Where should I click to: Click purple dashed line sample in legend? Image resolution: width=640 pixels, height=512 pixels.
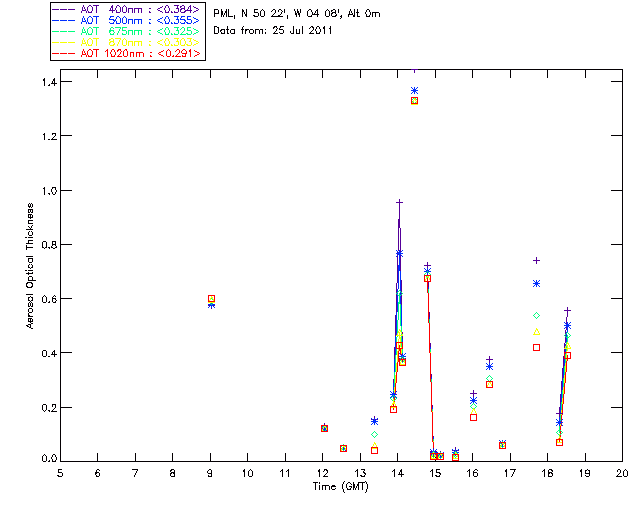[x=64, y=9]
